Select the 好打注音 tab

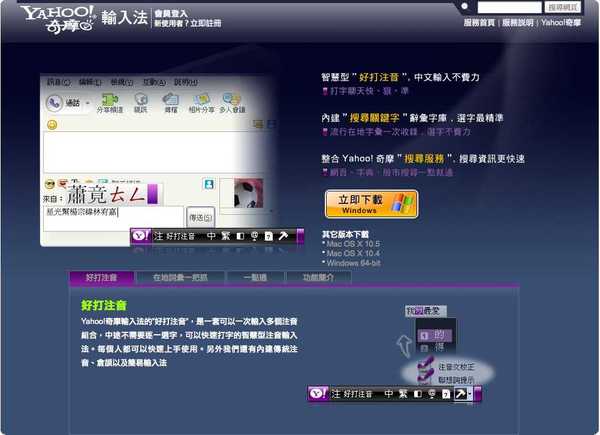point(101,278)
